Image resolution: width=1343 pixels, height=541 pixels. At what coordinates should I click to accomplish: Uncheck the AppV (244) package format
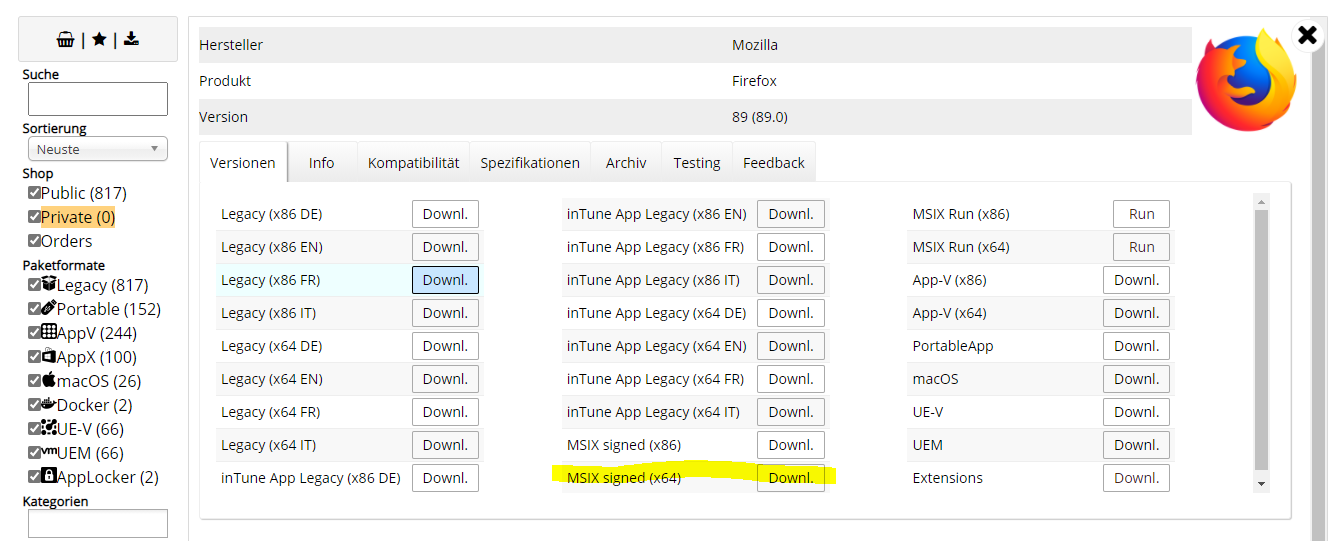[34, 333]
